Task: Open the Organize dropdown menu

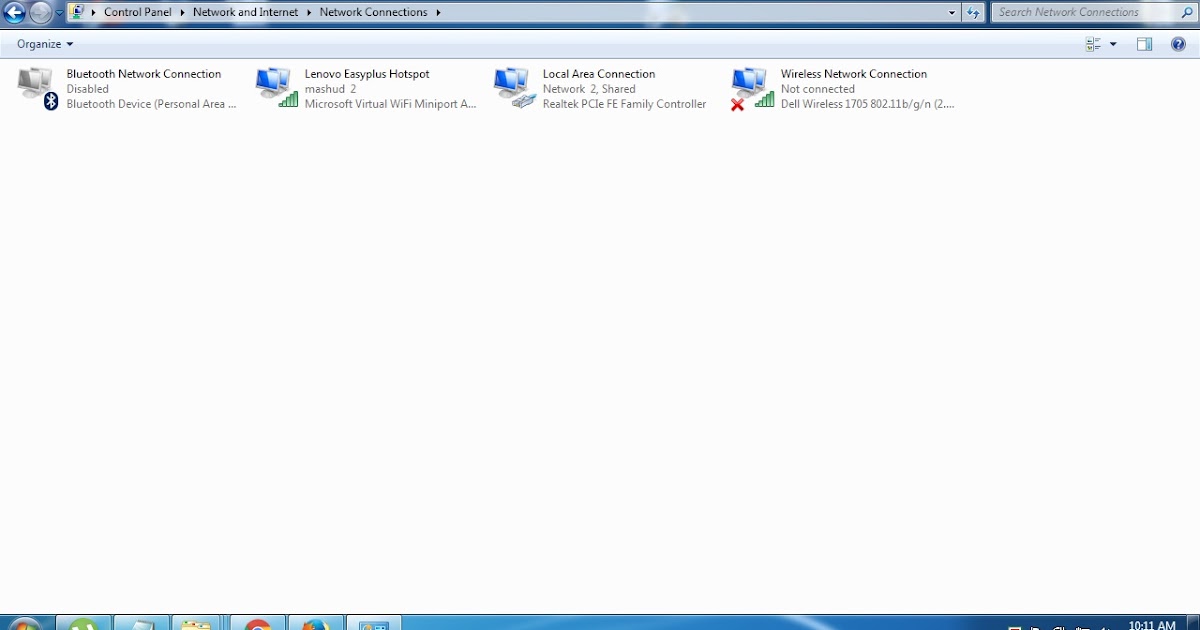Action: (x=42, y=44)
